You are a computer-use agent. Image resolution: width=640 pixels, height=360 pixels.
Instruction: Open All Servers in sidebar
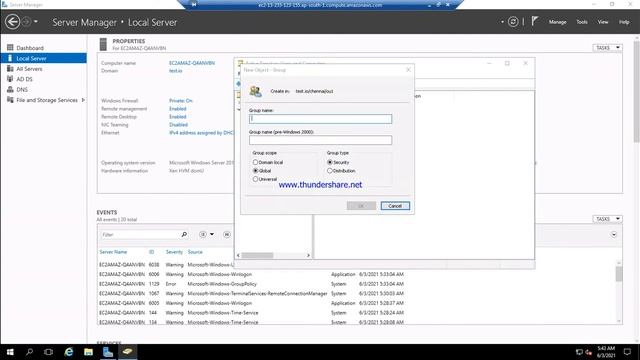[x=29, y=69]
